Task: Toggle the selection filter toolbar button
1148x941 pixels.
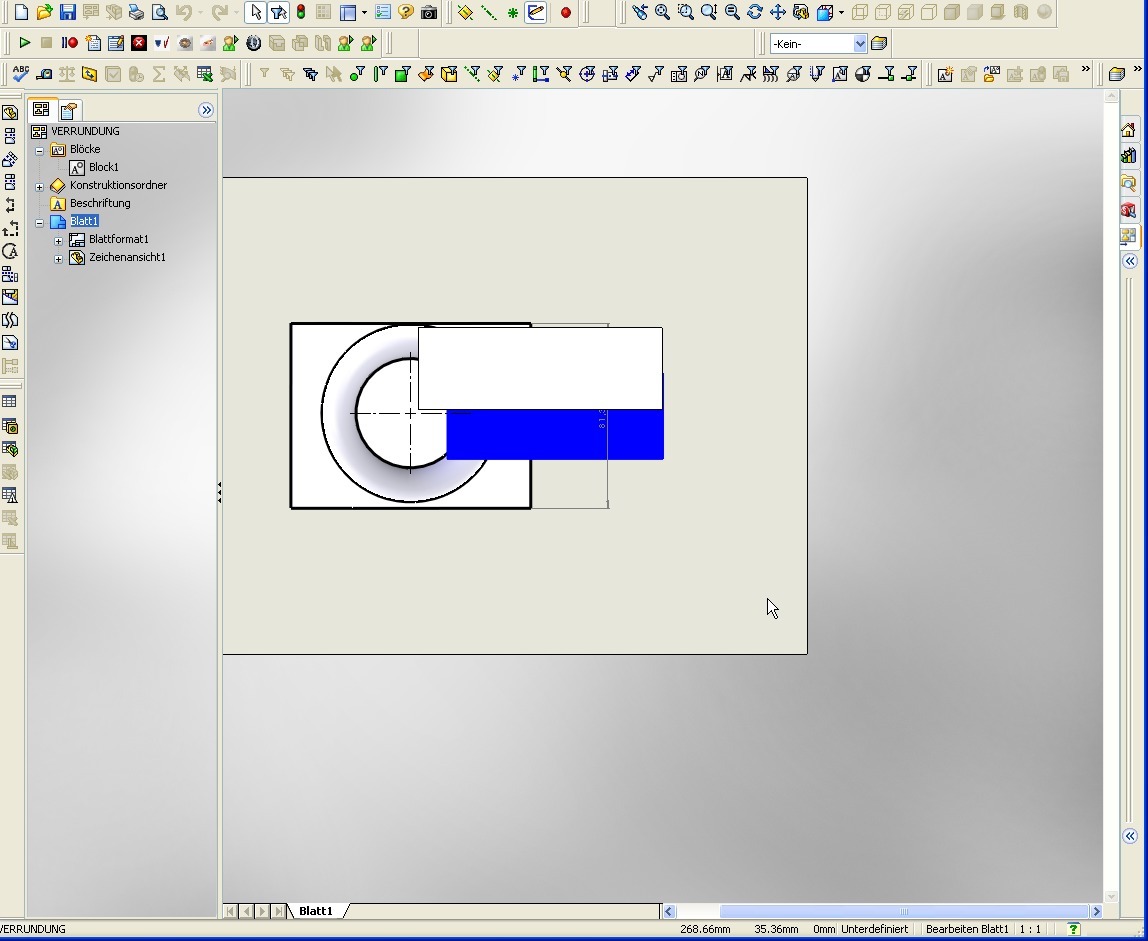Action: pos(279,13)
